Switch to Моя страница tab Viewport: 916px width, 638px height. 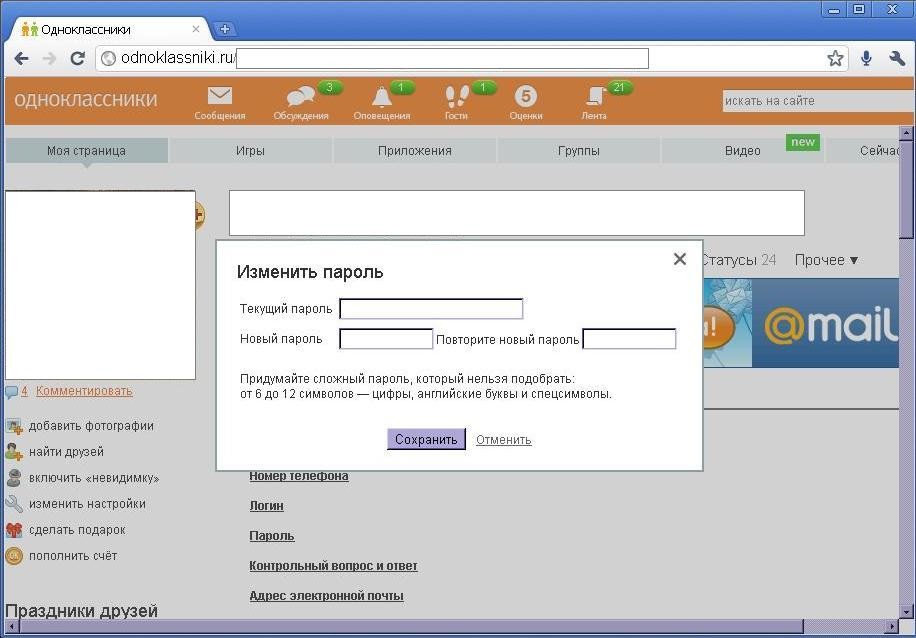click(x=86, y=151)
